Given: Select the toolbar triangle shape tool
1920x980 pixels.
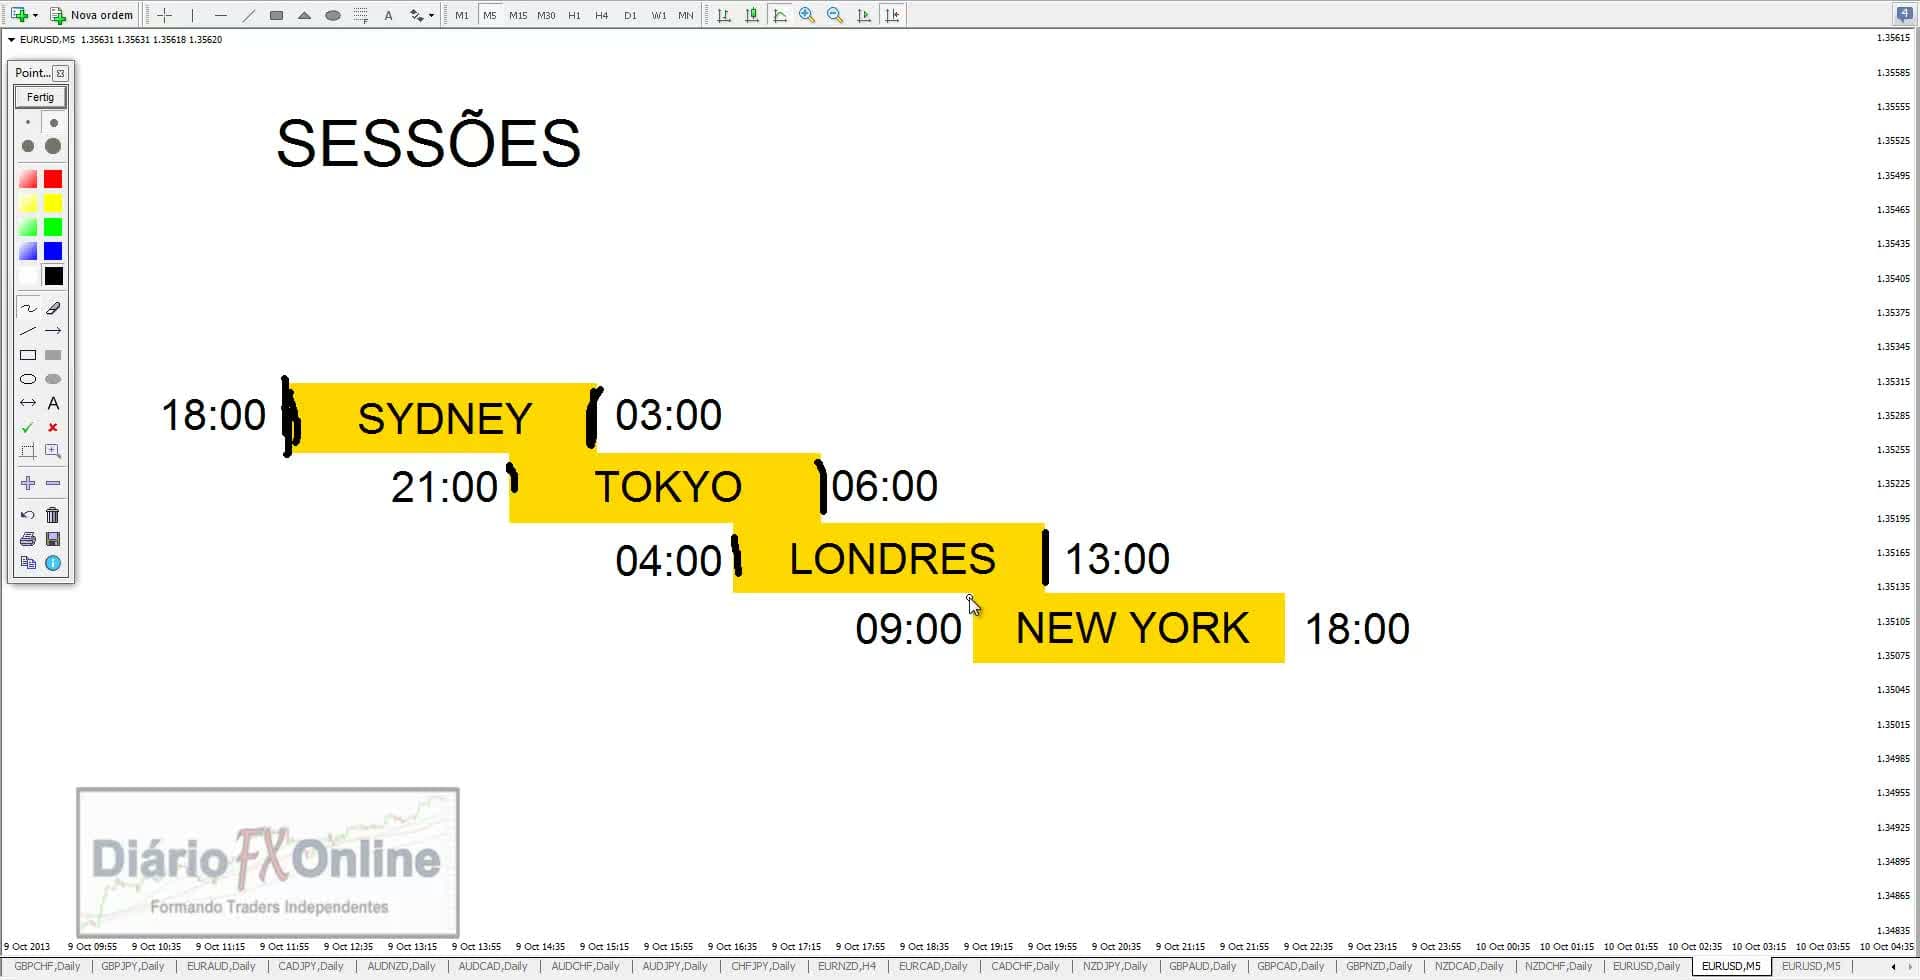Looking at the screenshot, I should coord(305,15).
